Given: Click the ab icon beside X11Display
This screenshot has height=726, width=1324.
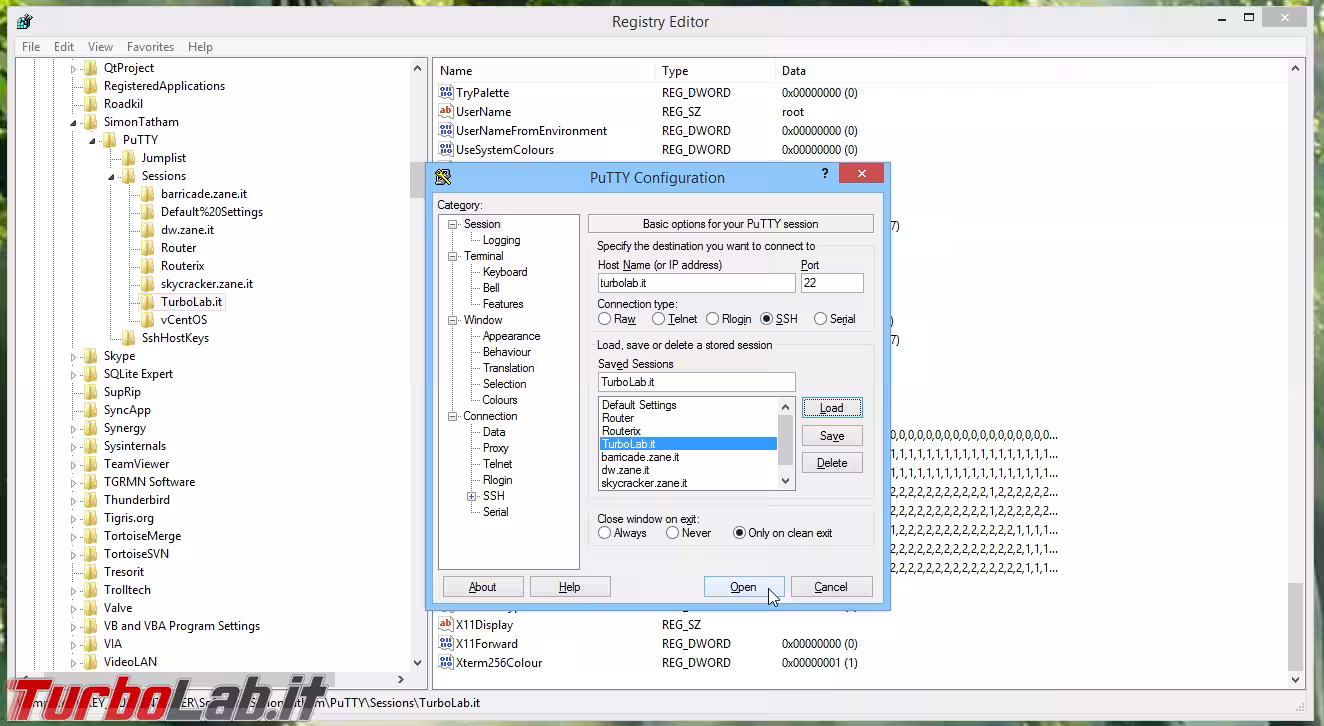Looking at the screenshot, I should pos(445,624).
